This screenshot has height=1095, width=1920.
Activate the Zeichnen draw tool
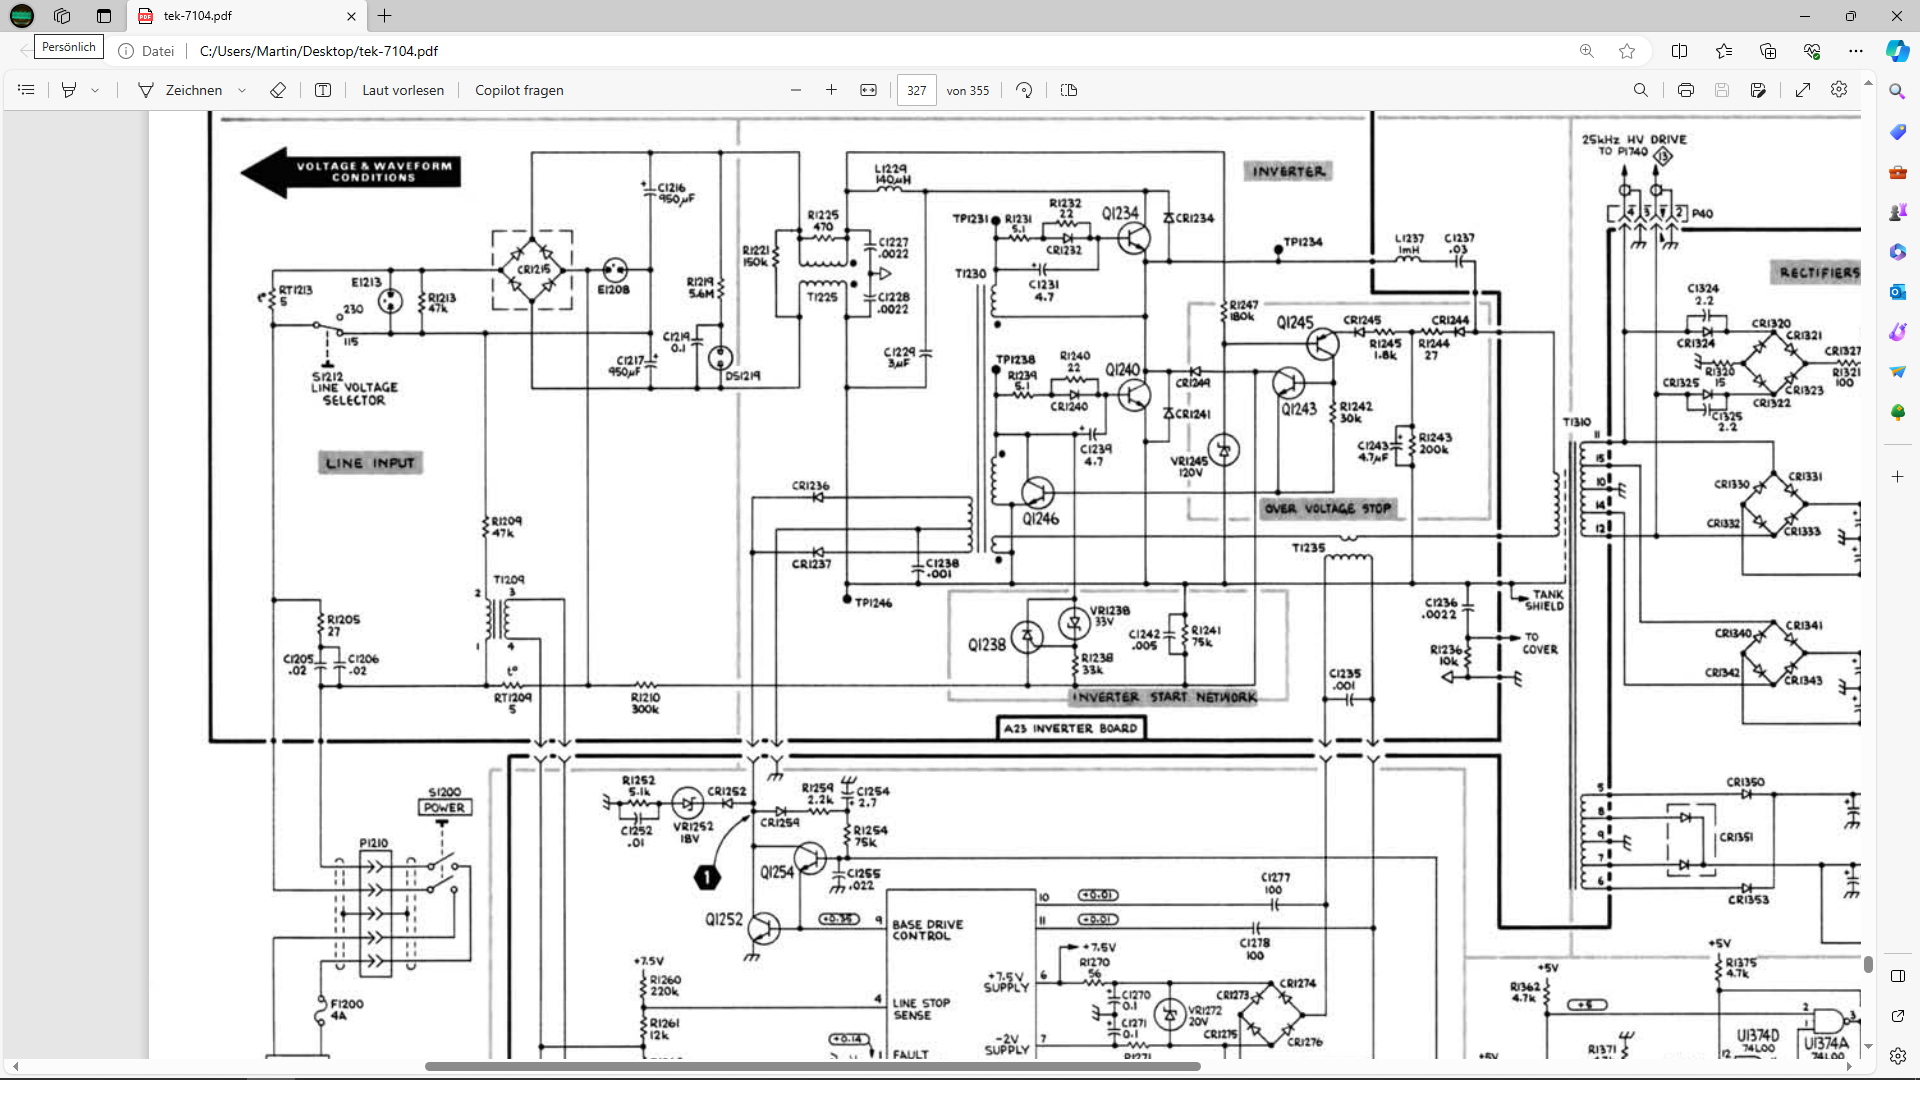pyautogui.click(x=180, y=90)
